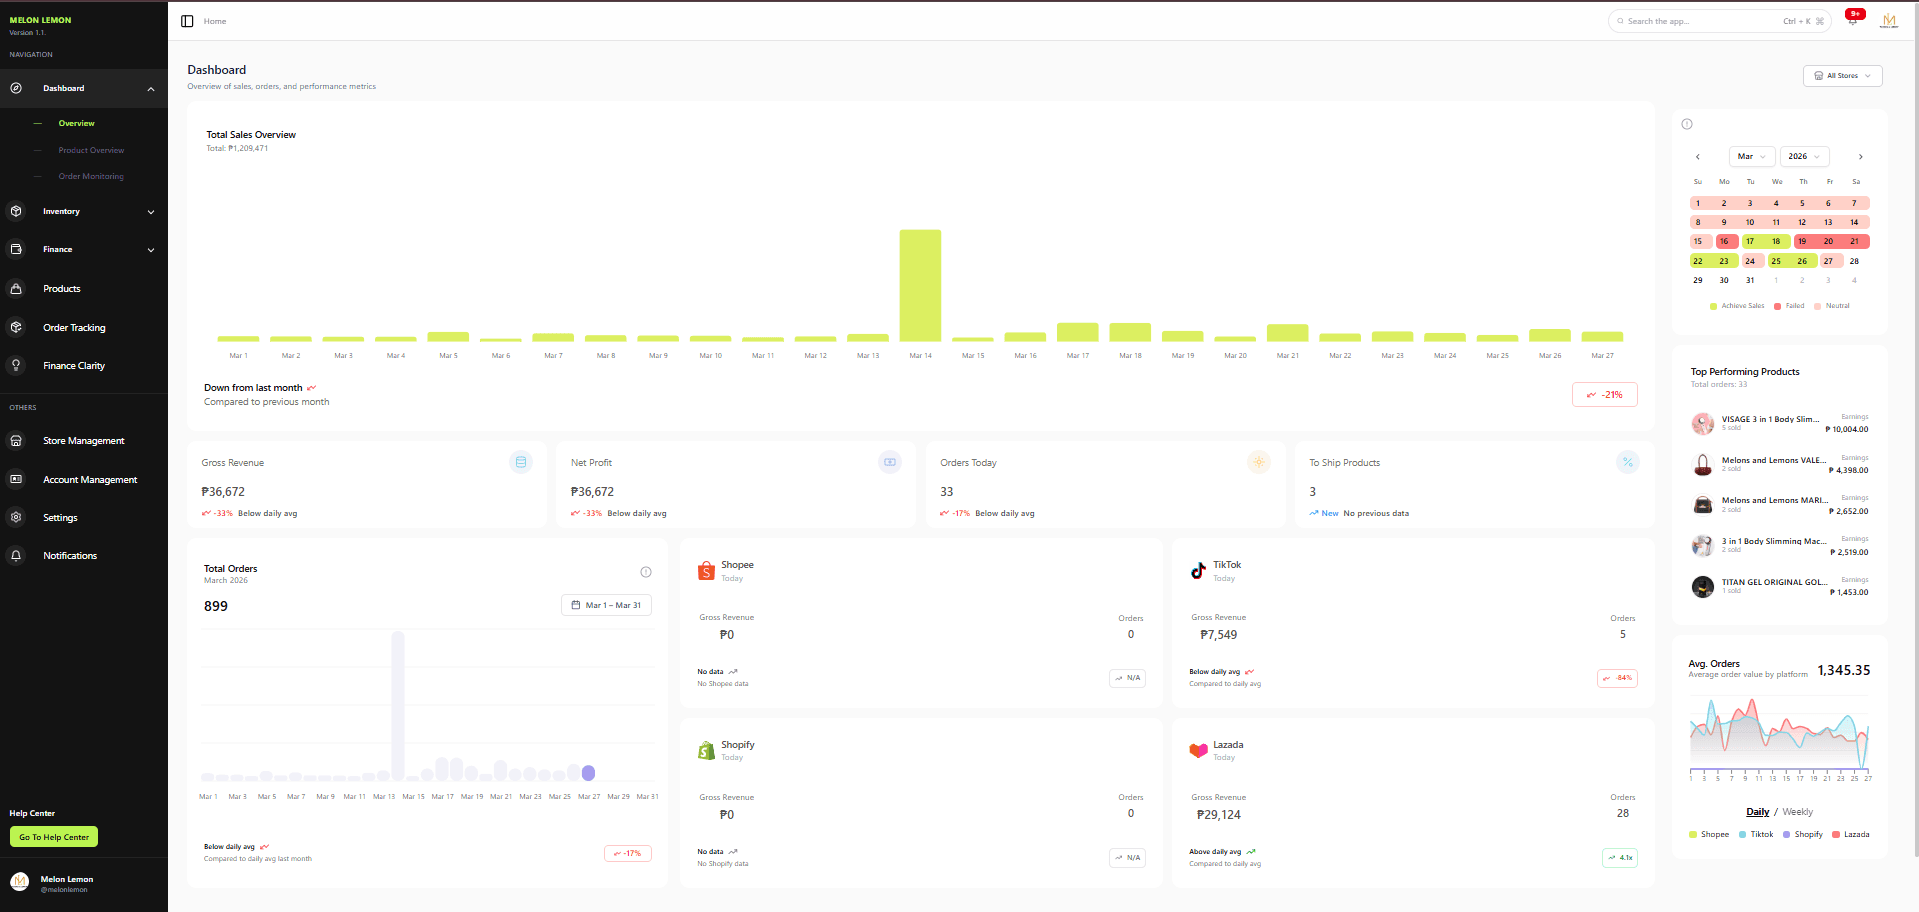
Task: Select the Inventory icon in the navigation sidebar
Action: point(16,211)
